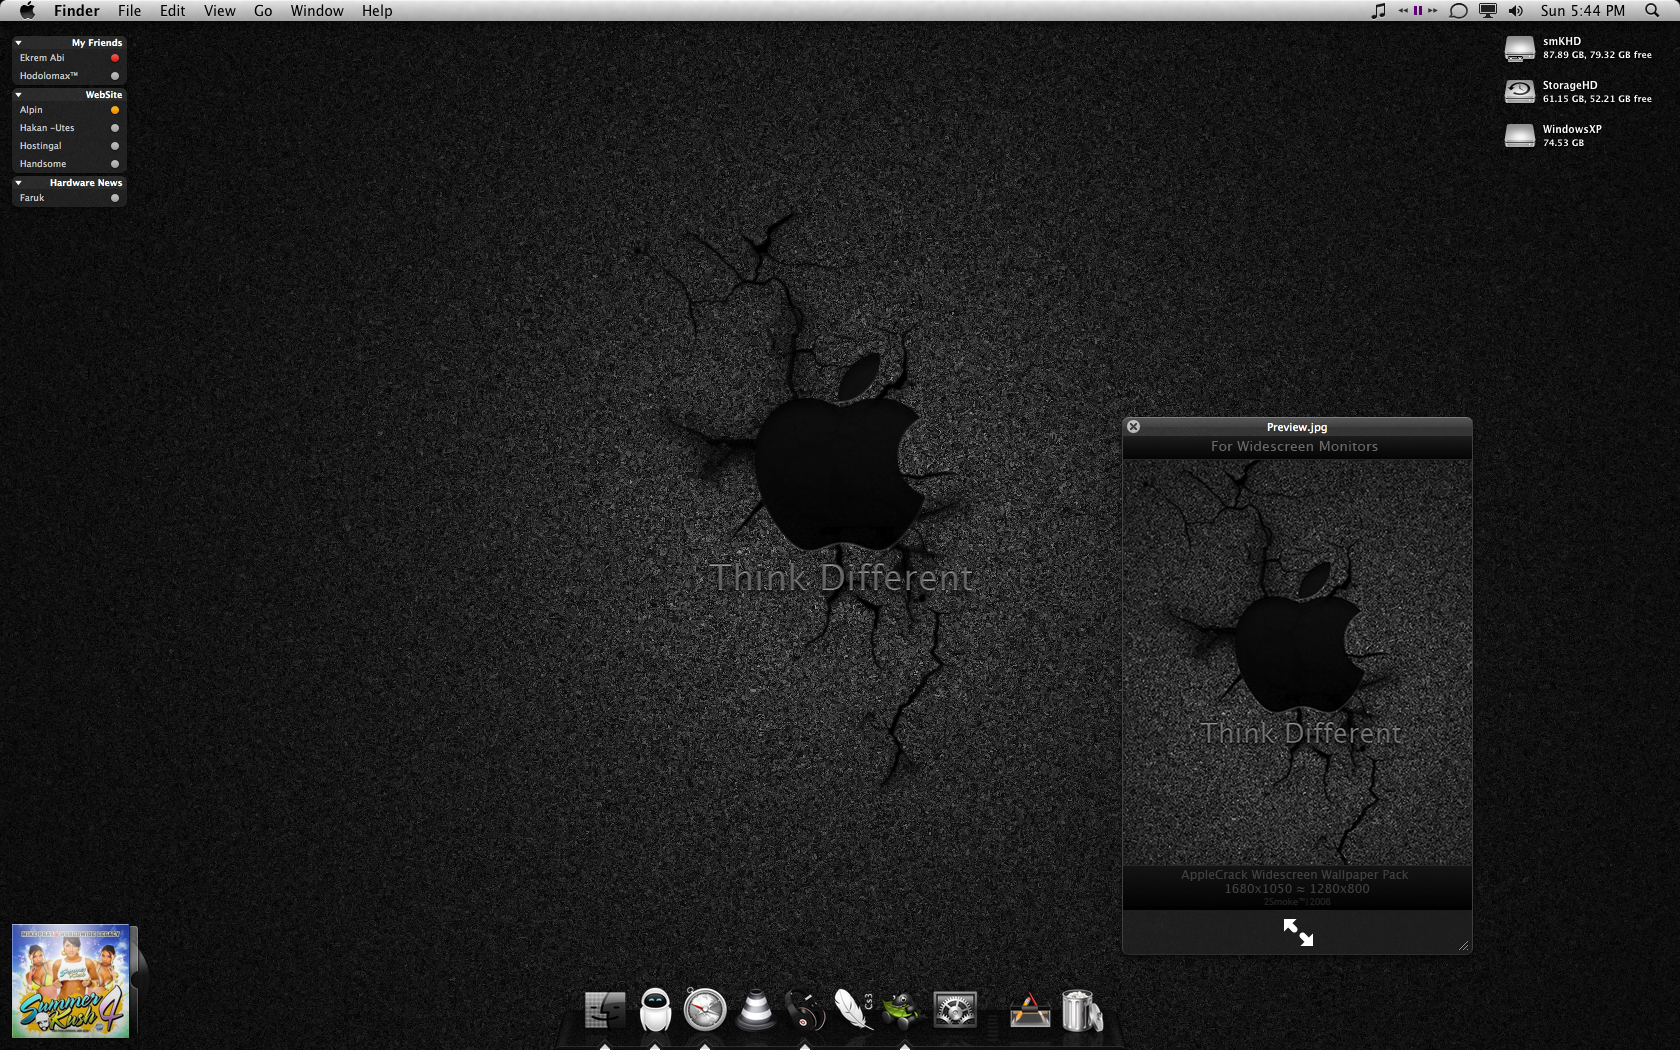Screen dimensions: 1680x1050
Task: Open the StorageHD Time Machine drive
Action: (1519, 92)
